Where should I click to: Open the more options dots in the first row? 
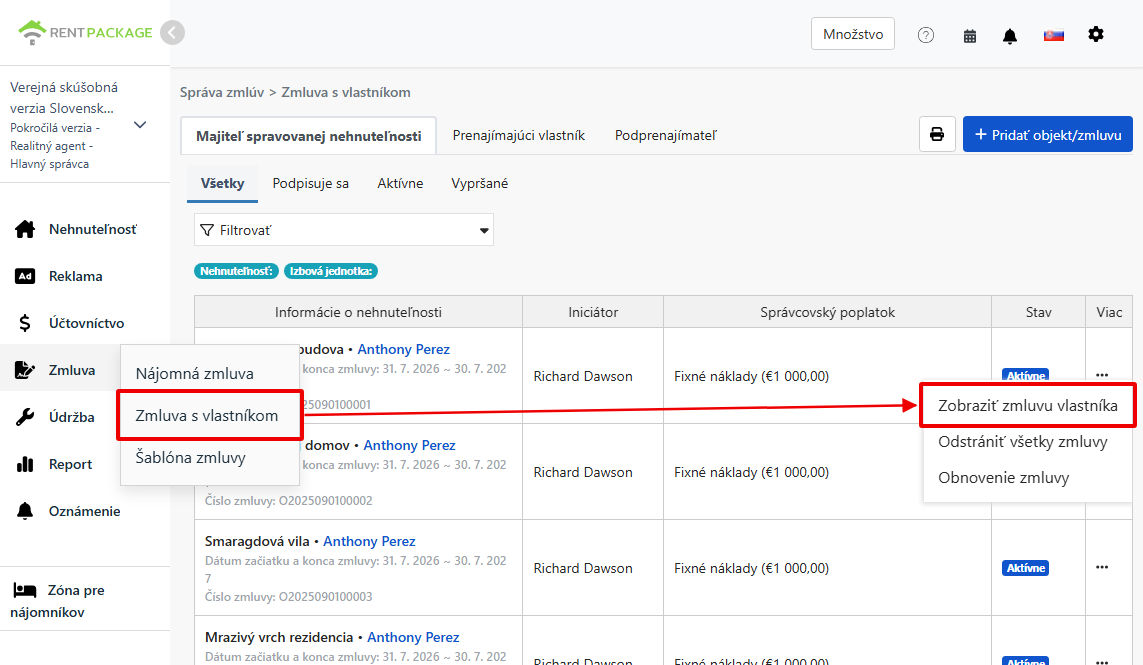pyautogui.click(x=1101, y=375)
